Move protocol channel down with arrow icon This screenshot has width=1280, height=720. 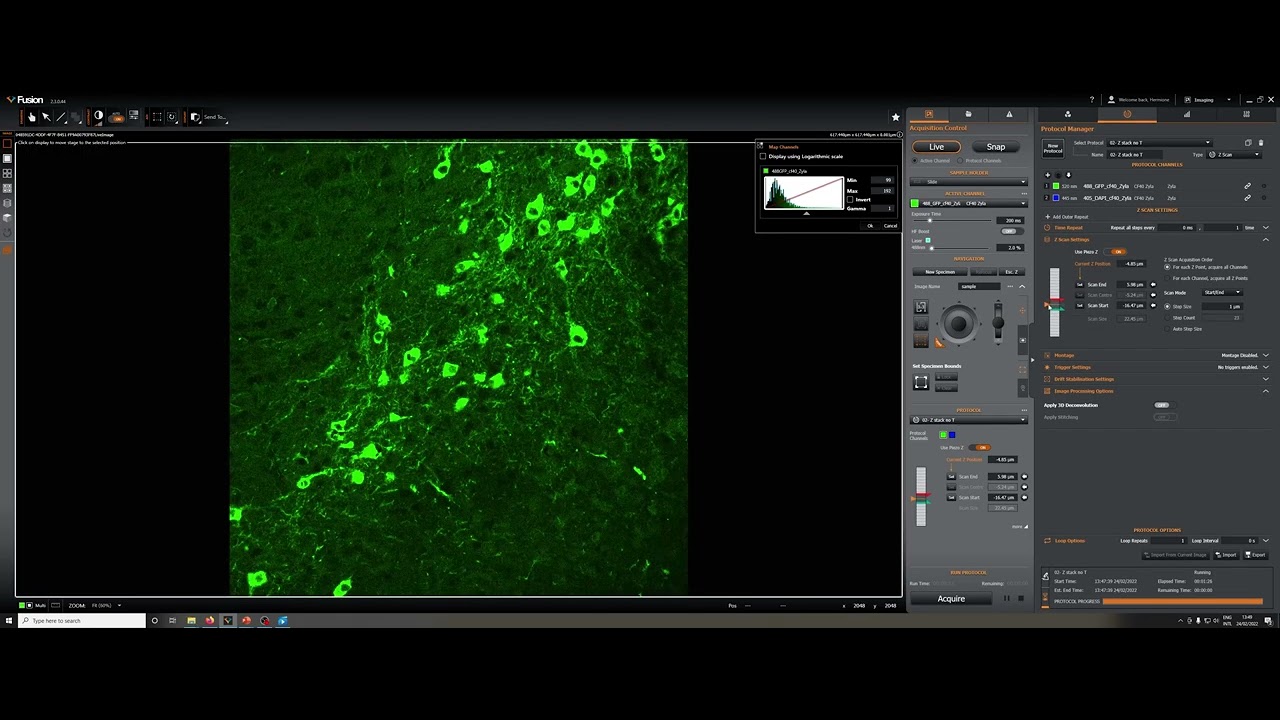[x=1068, y=175]
